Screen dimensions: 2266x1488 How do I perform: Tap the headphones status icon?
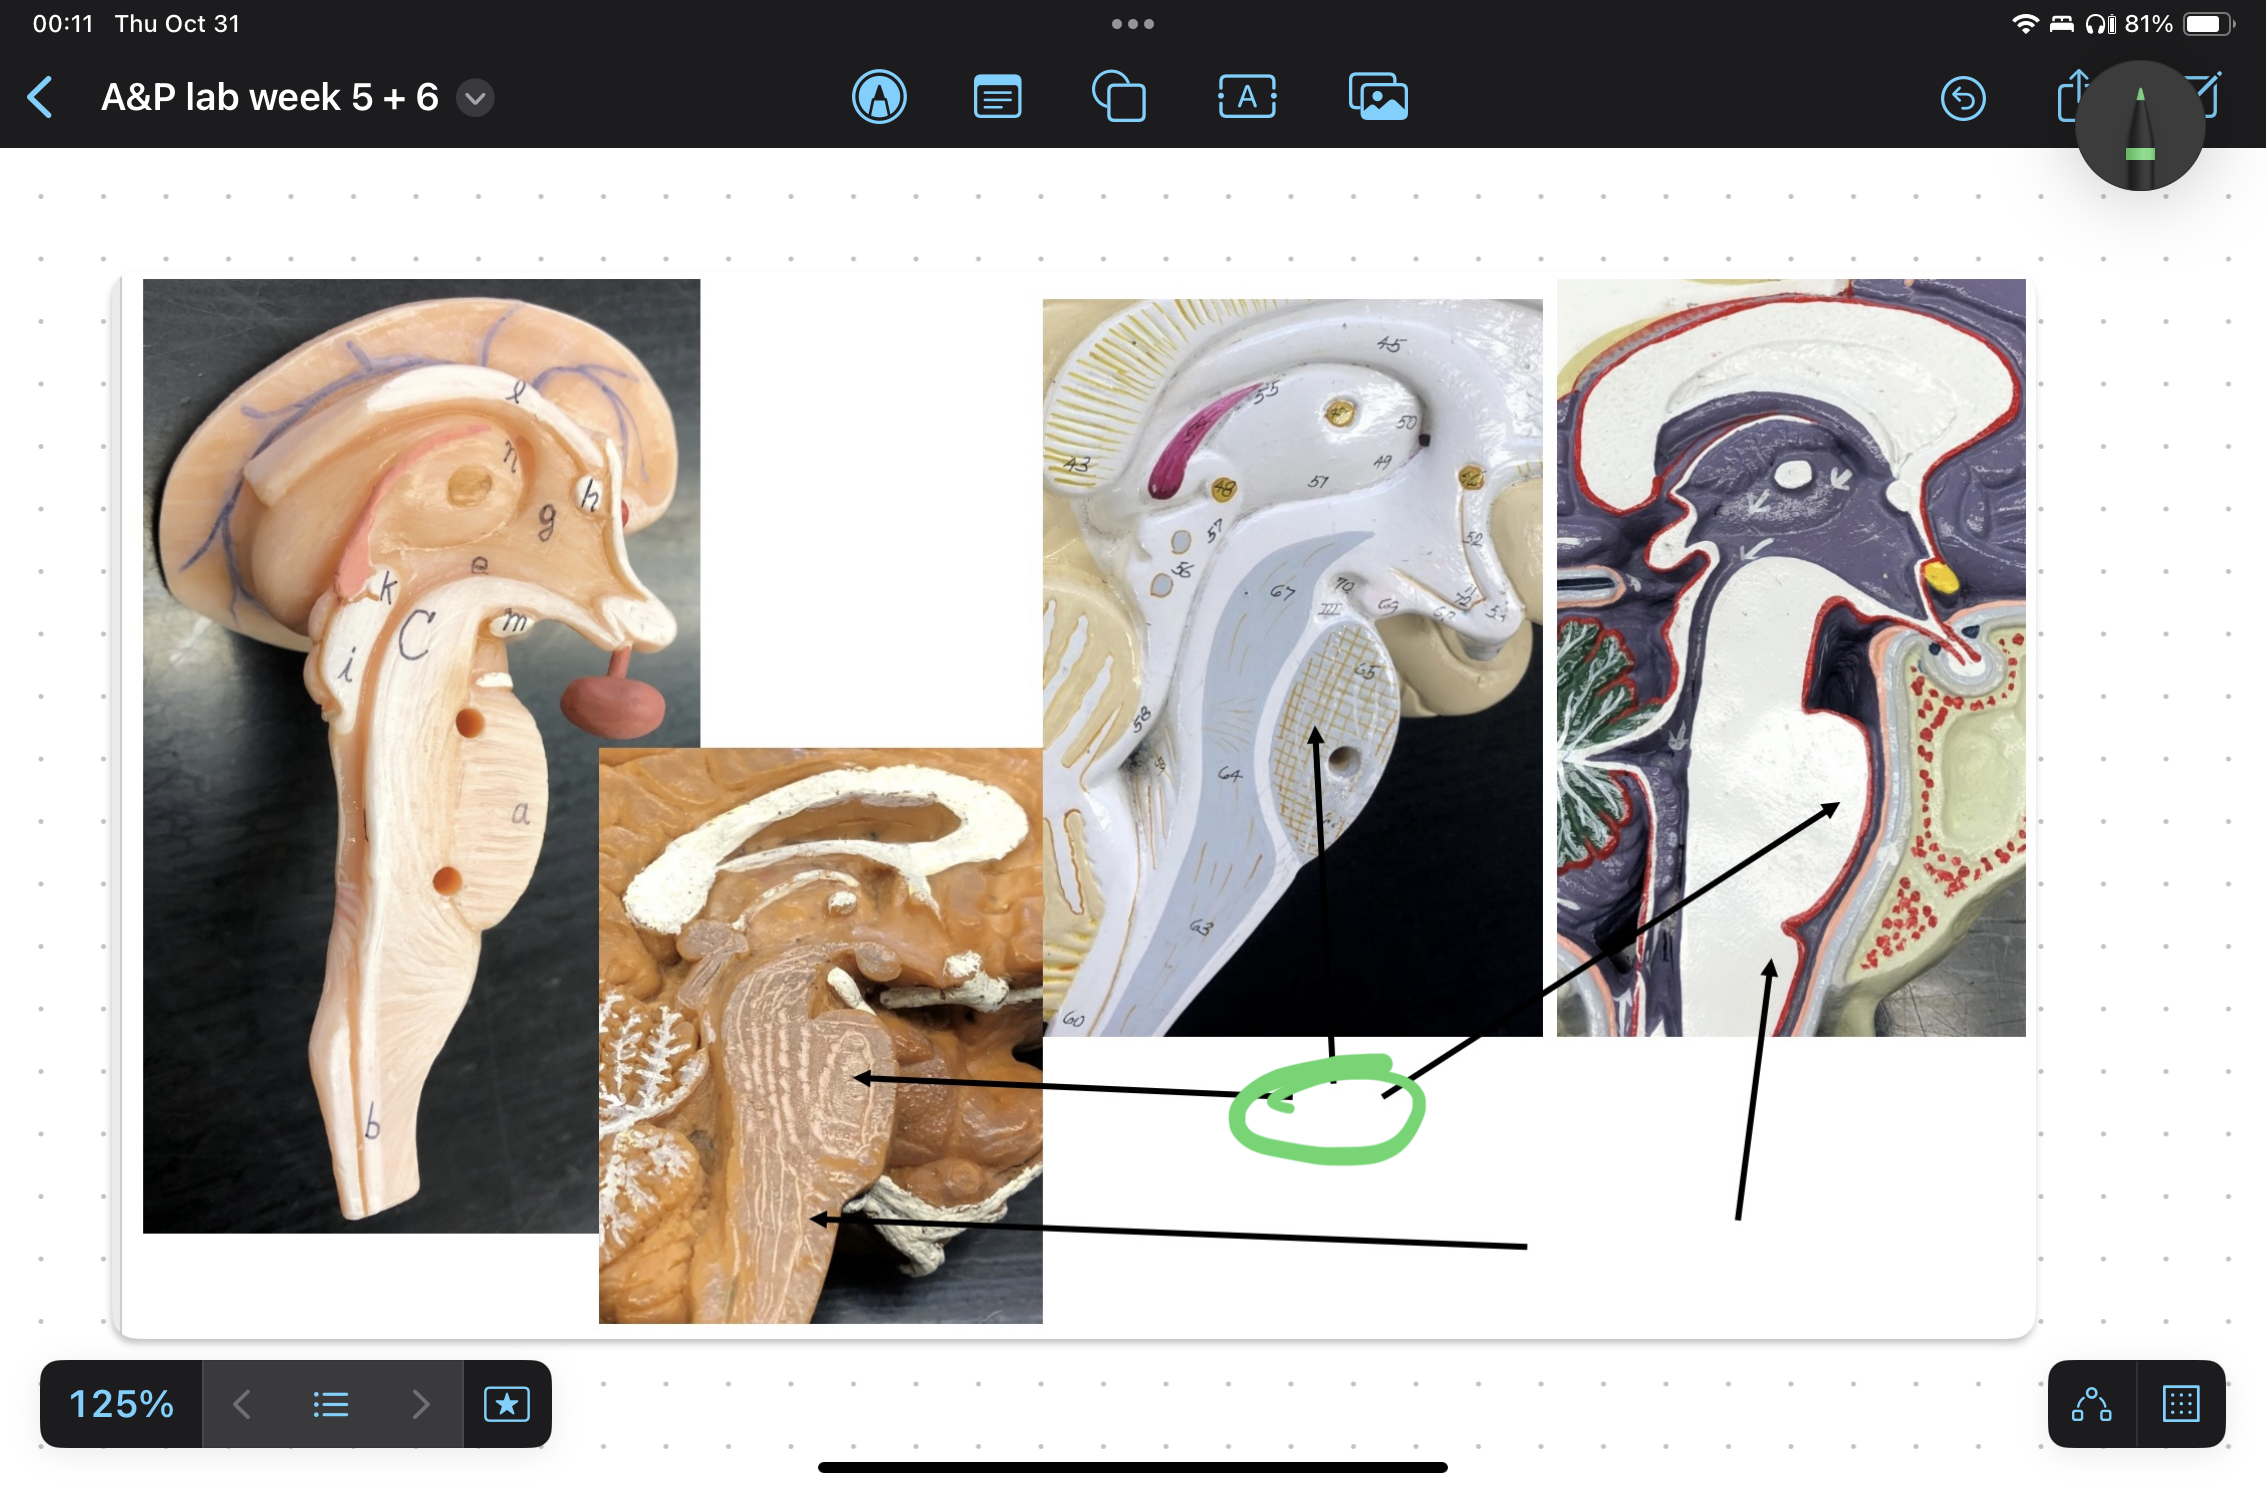click(x=2100, y=24)
